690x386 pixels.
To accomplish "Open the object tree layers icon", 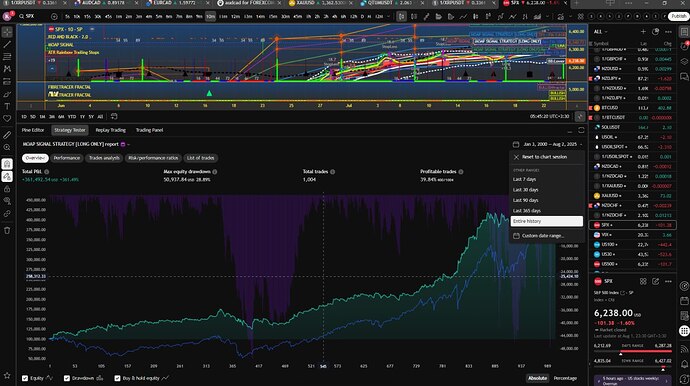I will tap(684, 62).
